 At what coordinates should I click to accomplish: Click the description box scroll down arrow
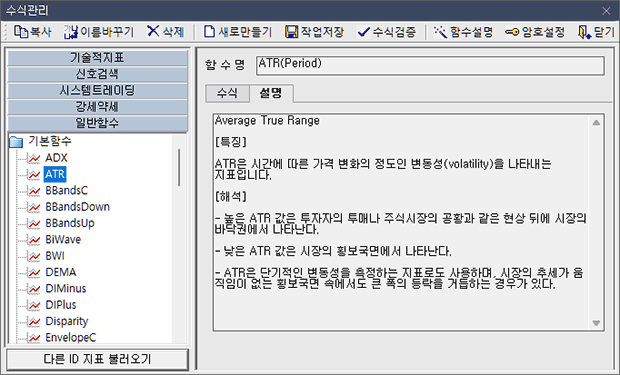tap(596, 323)
